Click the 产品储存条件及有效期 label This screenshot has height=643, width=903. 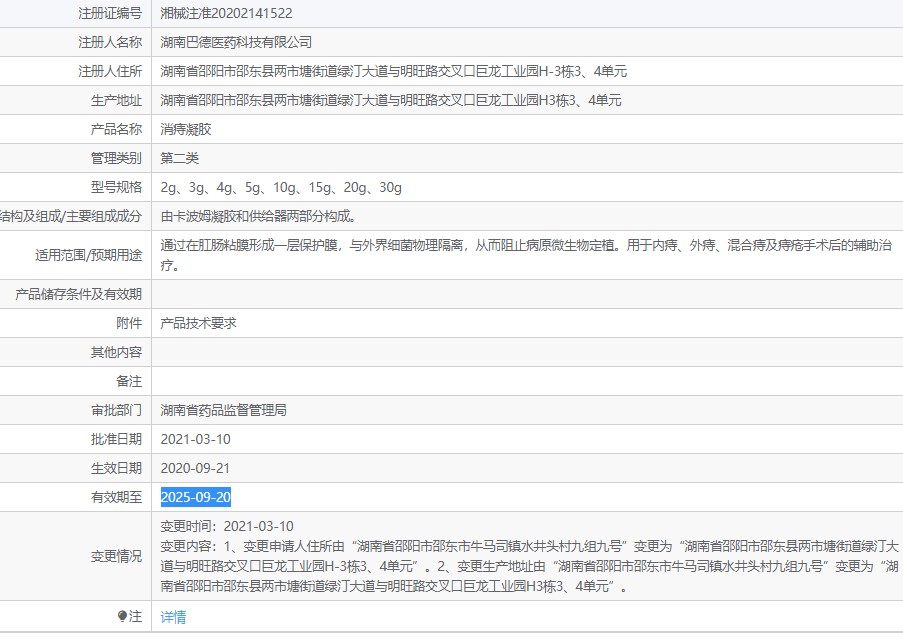[78, 294]
